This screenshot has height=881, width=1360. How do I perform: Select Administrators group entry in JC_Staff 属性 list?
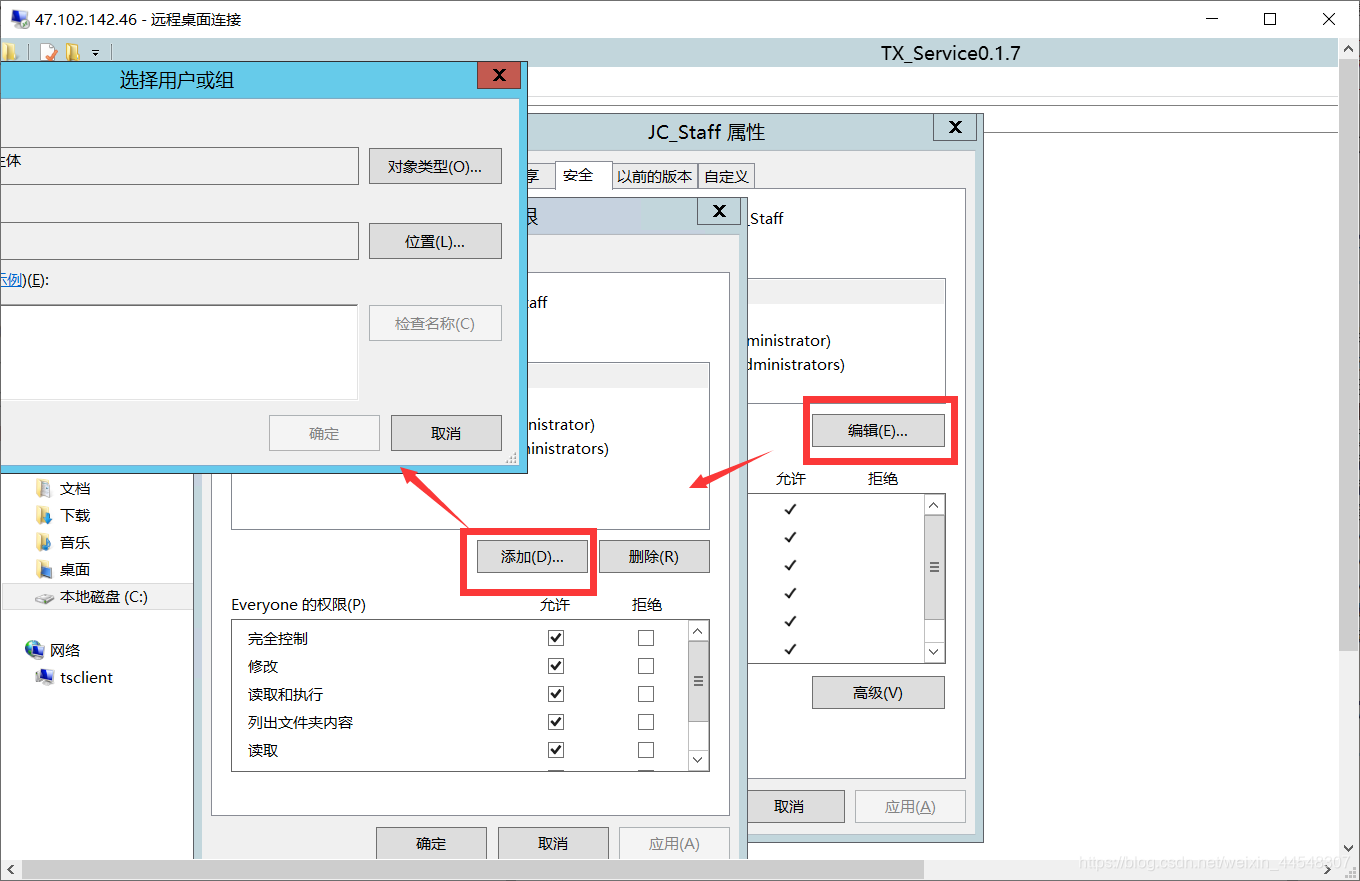[797, 365]
